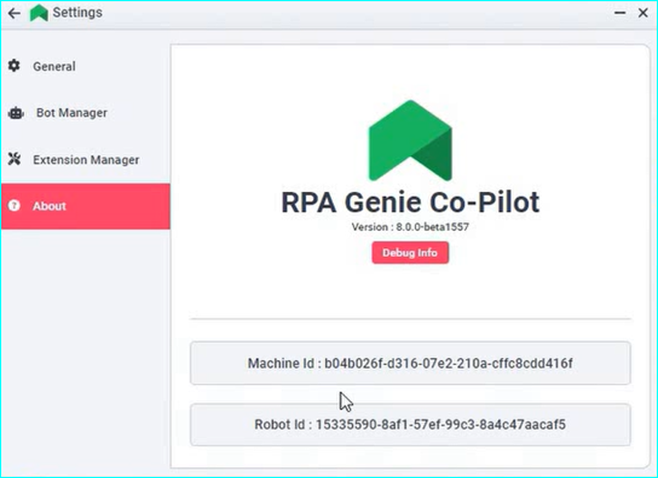Click the Extension Manager tools icon
658x478 pixels.
[14, 159]
